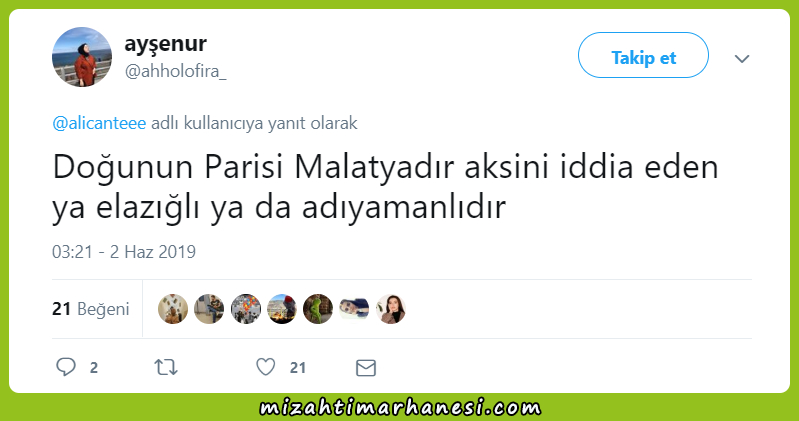The height and width of the screenshot is (421, 799).
Task: Open the Kermit frog liker avatar
Action: 318,309
